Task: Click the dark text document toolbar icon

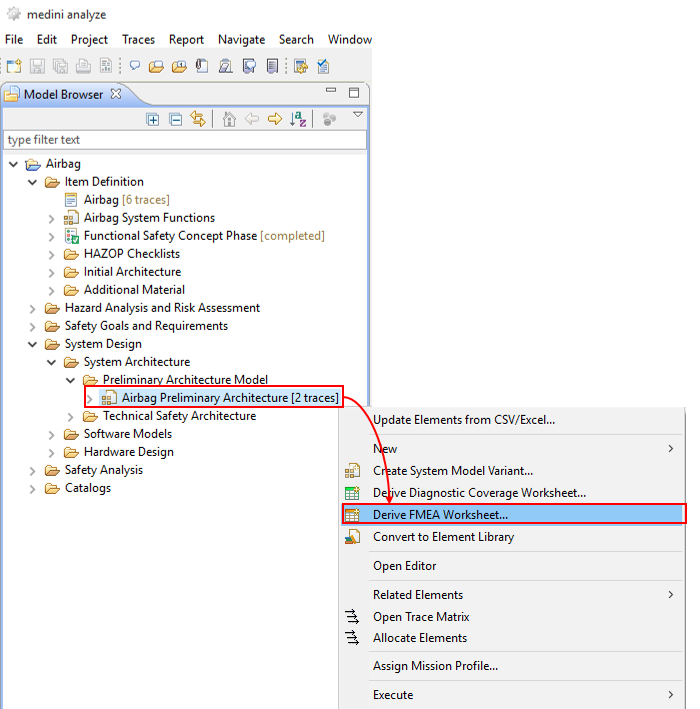Action: 273,66
